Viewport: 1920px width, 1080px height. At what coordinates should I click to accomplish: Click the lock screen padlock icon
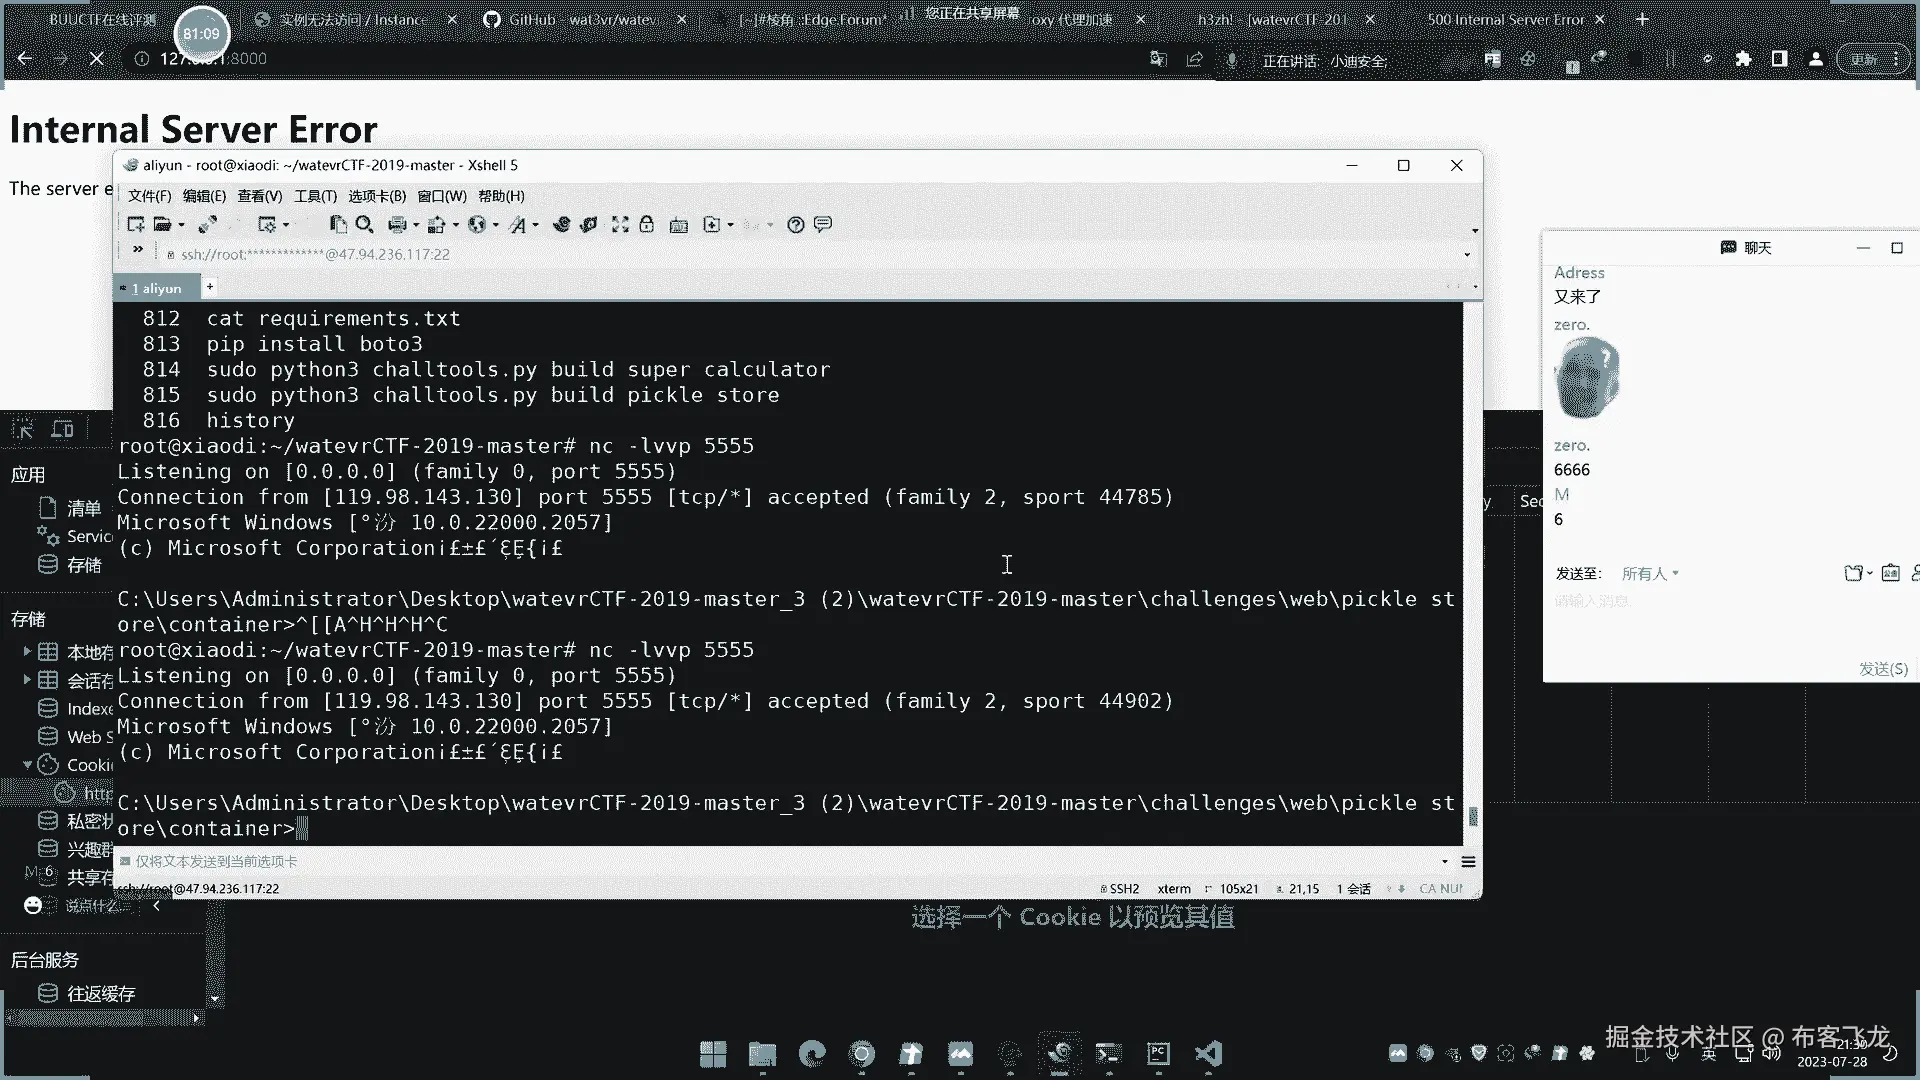click(x=647, y=225)
